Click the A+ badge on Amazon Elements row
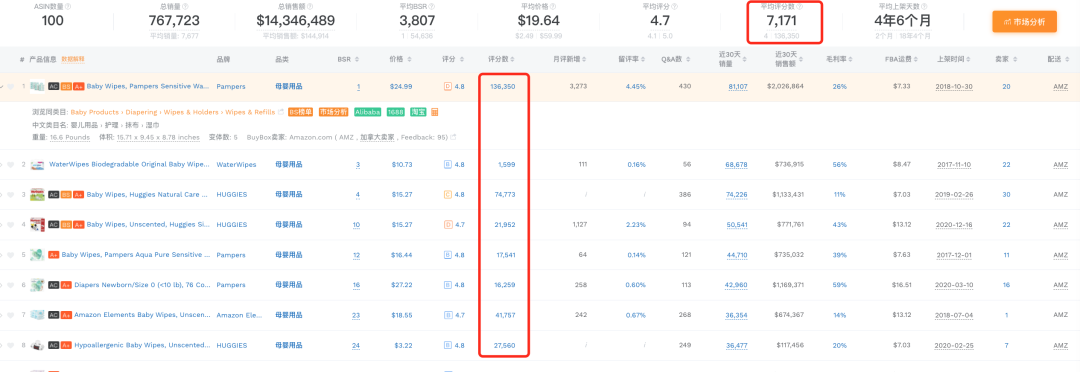 pyautogui.click(x=66, y=315)
